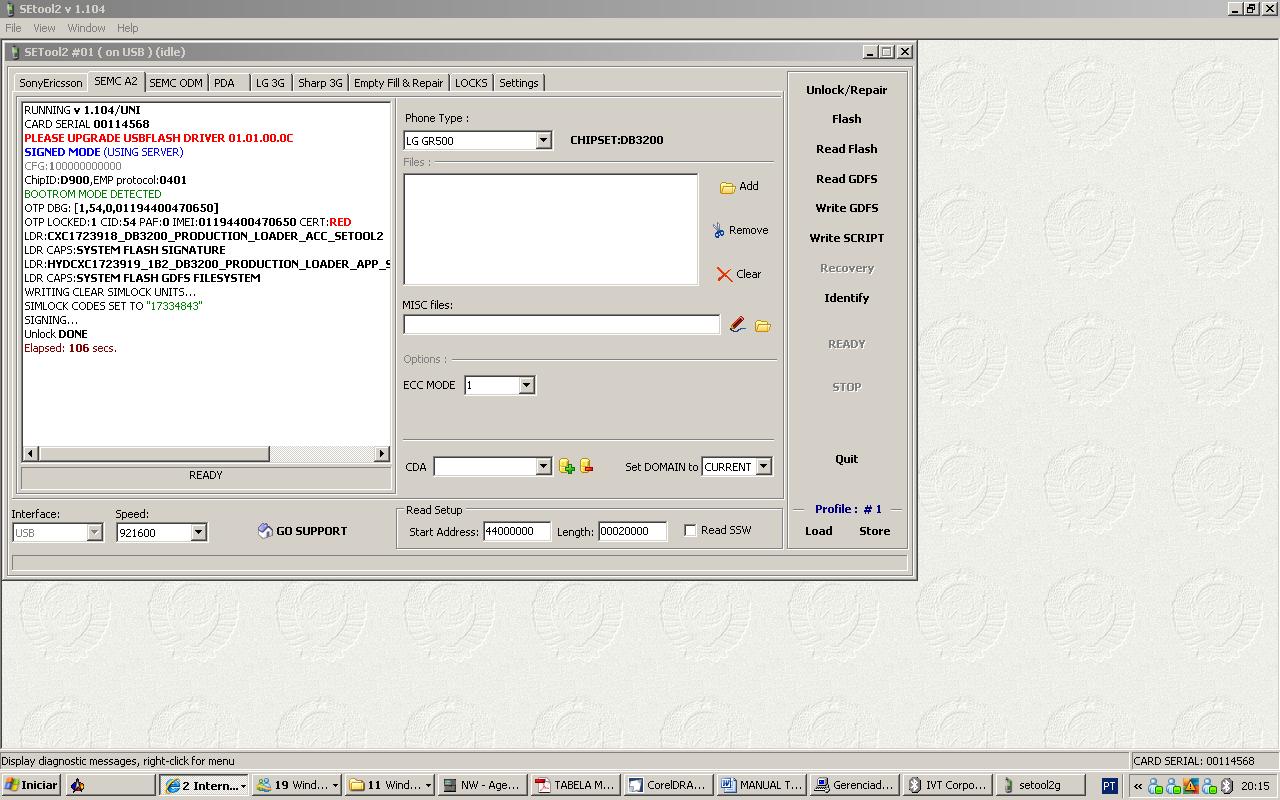This screenshot has width=1280, height=800.
Task: Load the profile with Load button
Action: tap(818, 531)
